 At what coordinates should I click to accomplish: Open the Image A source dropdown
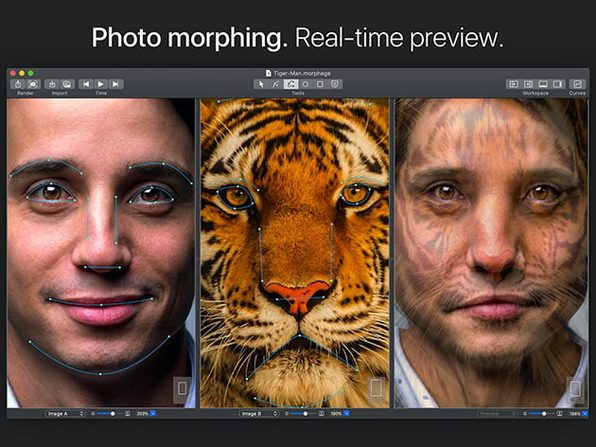tap(65, 413)
